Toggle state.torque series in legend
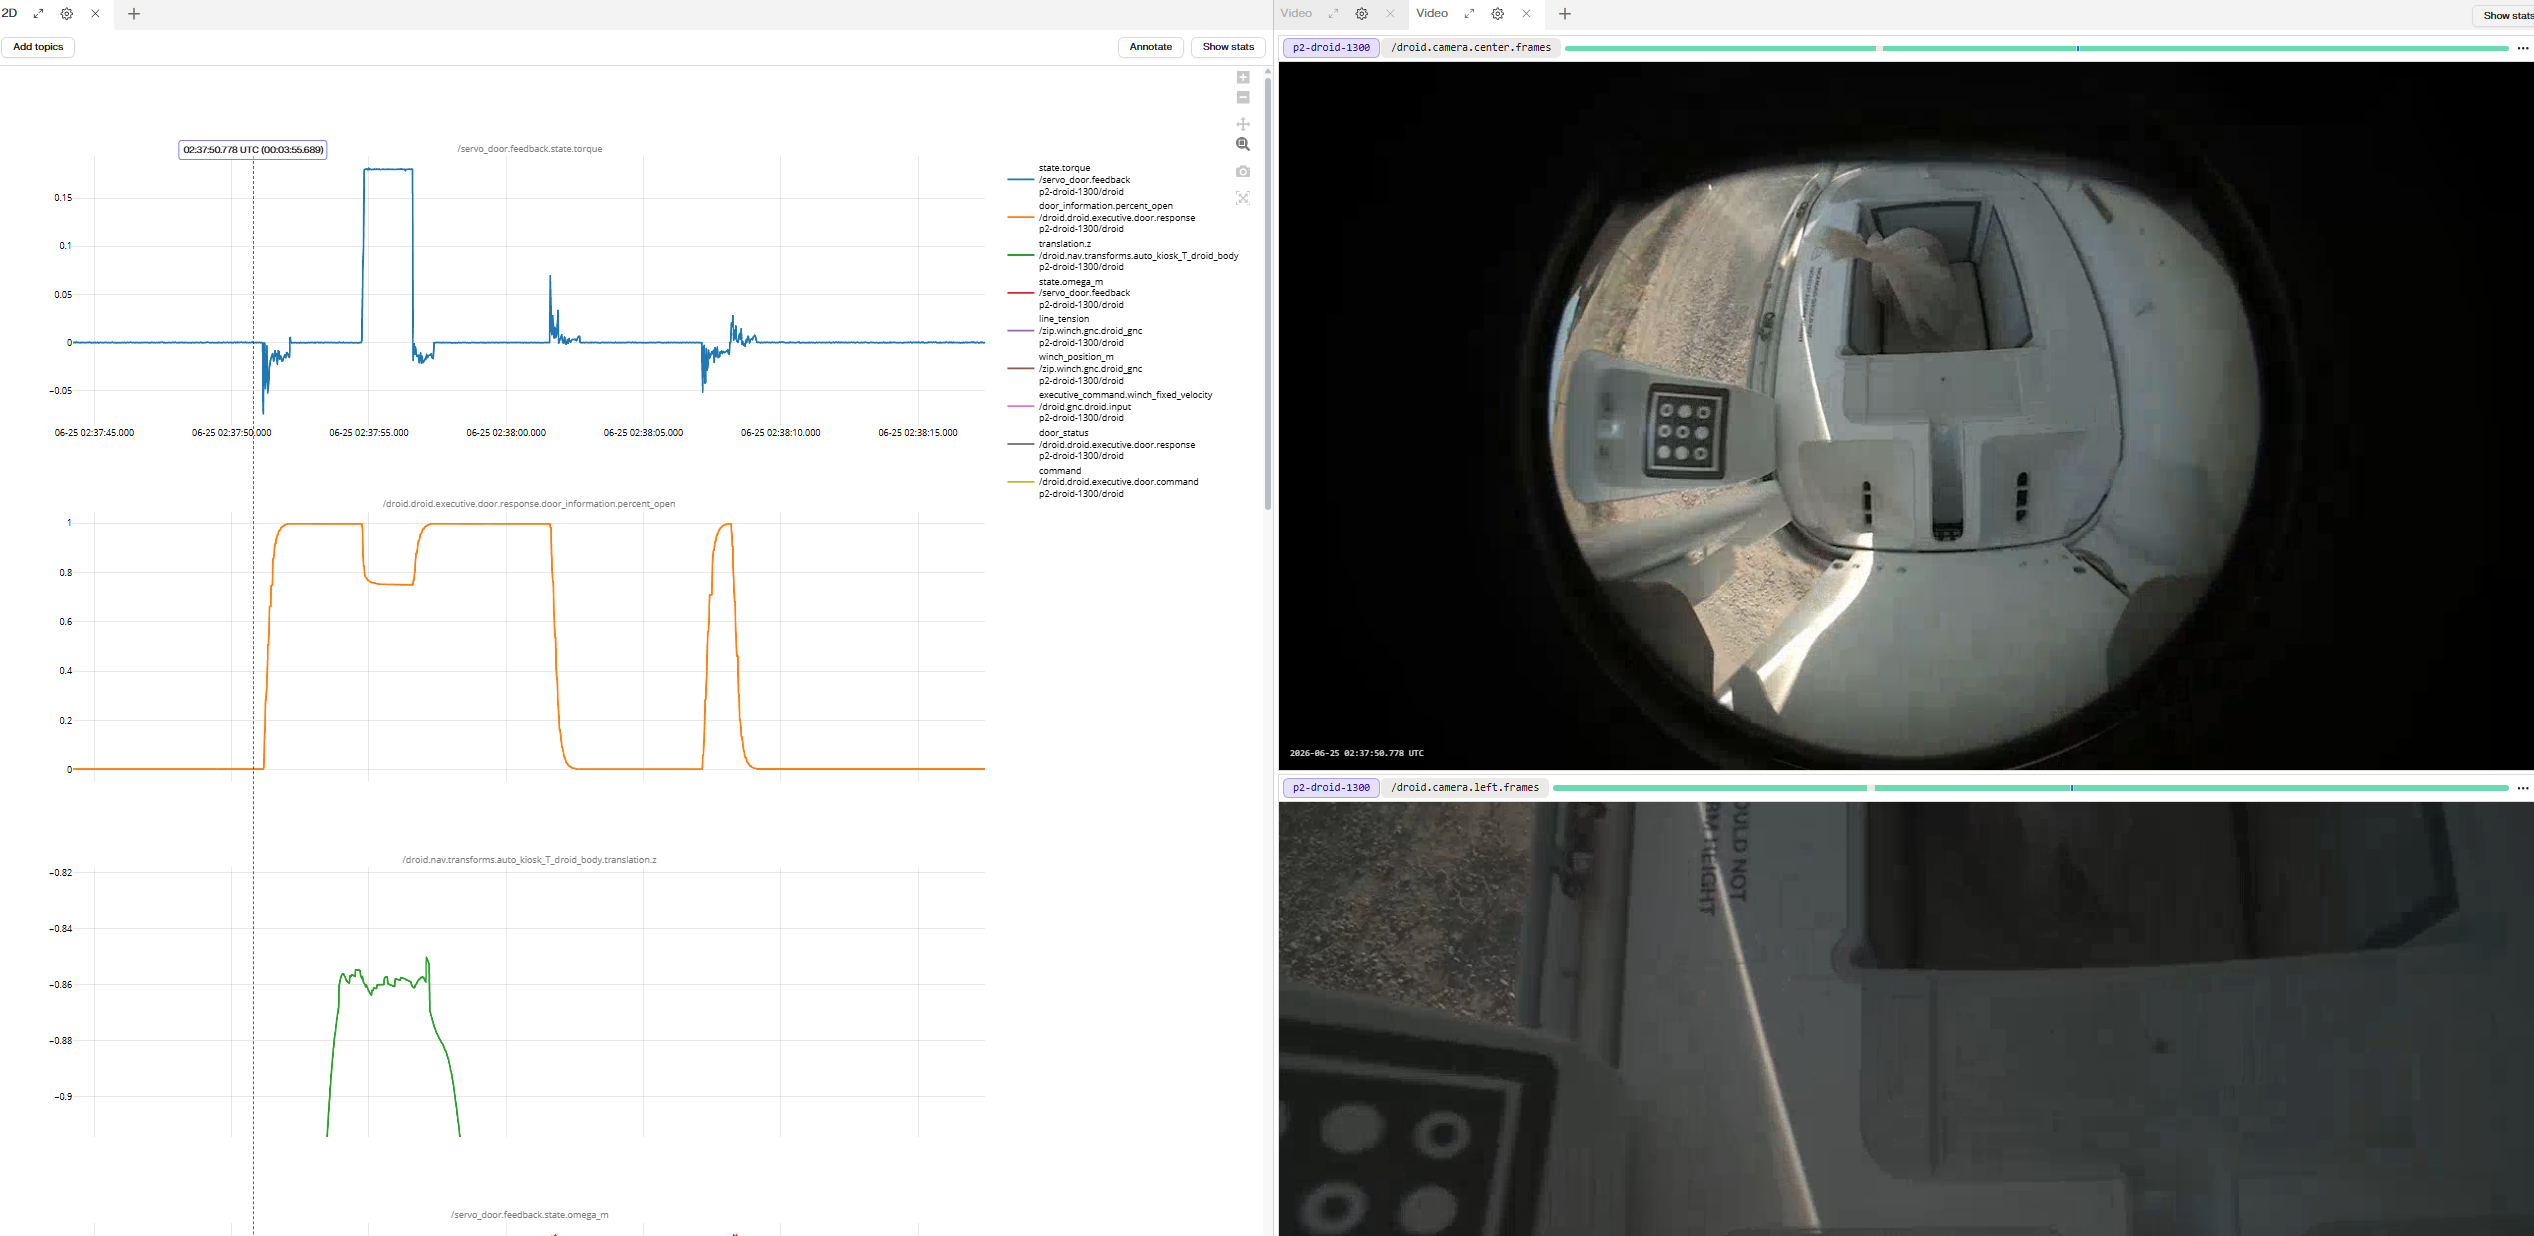This screenshot has height=1236, width=2534. tap(1084, 180)
